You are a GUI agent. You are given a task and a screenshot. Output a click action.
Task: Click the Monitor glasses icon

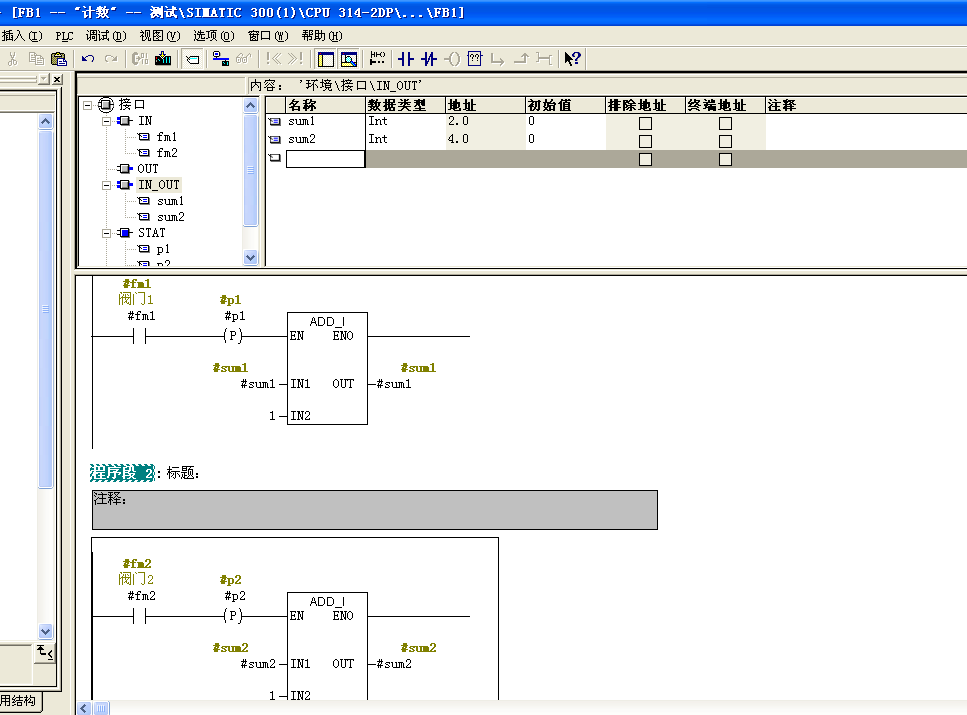click(244, 59)
